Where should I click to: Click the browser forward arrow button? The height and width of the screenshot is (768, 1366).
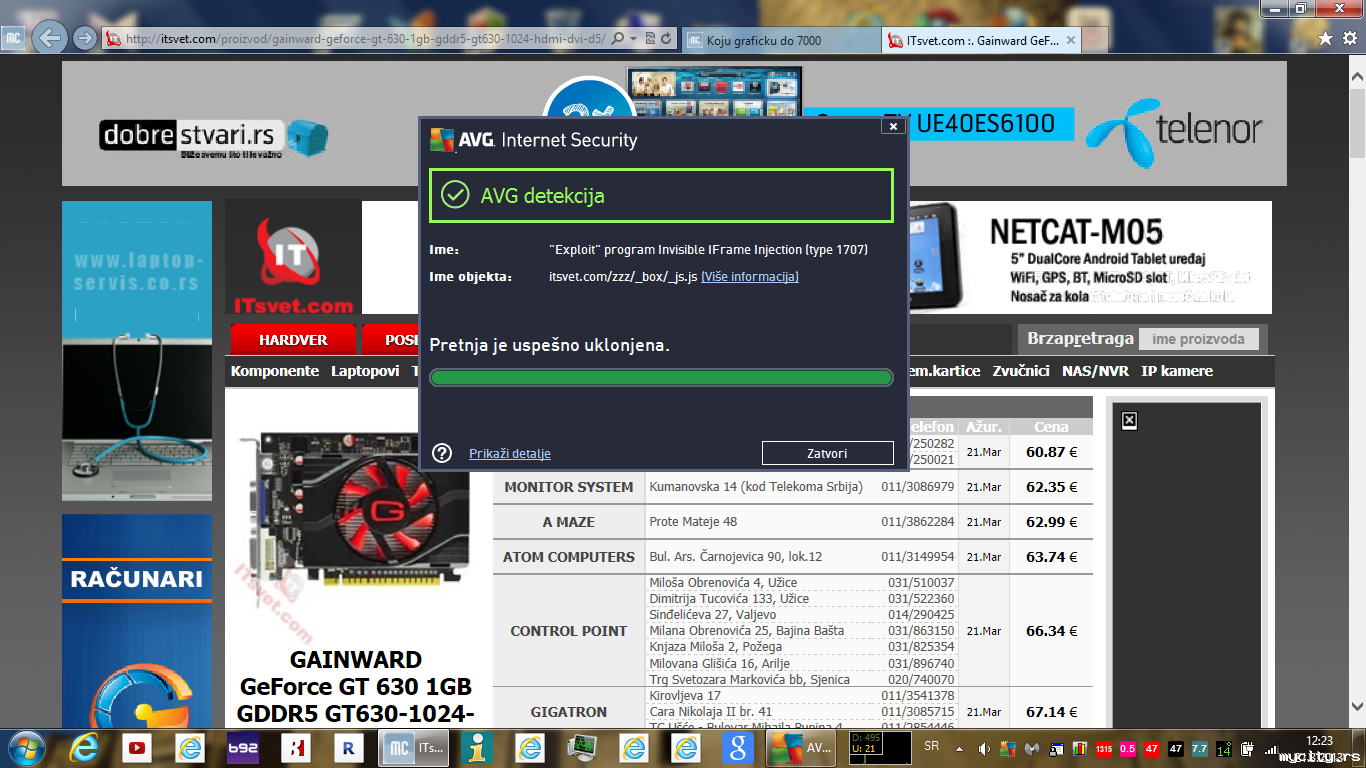[x=85, y=38]
